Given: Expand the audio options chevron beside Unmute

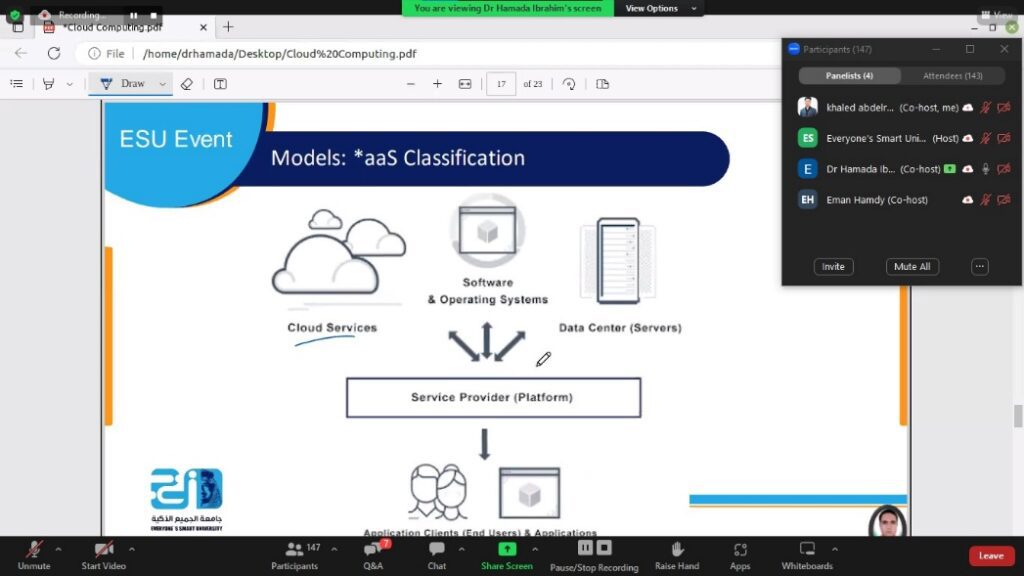Looking at the screenshot, I should click(x=58, y=549).
